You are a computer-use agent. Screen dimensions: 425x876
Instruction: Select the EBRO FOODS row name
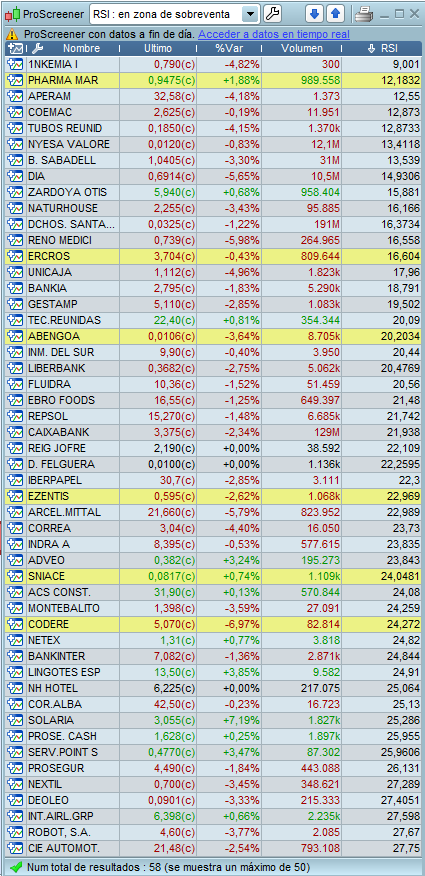[x=61, y=400]
